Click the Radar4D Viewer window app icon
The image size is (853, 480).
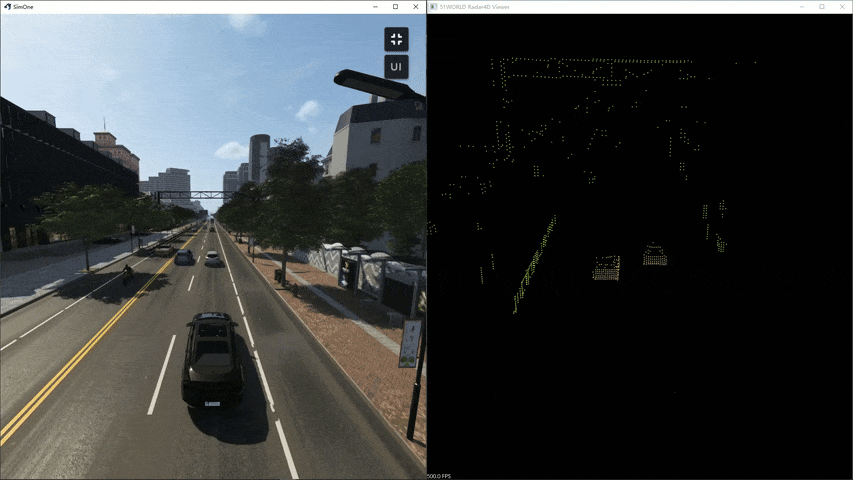click(433, 6)
